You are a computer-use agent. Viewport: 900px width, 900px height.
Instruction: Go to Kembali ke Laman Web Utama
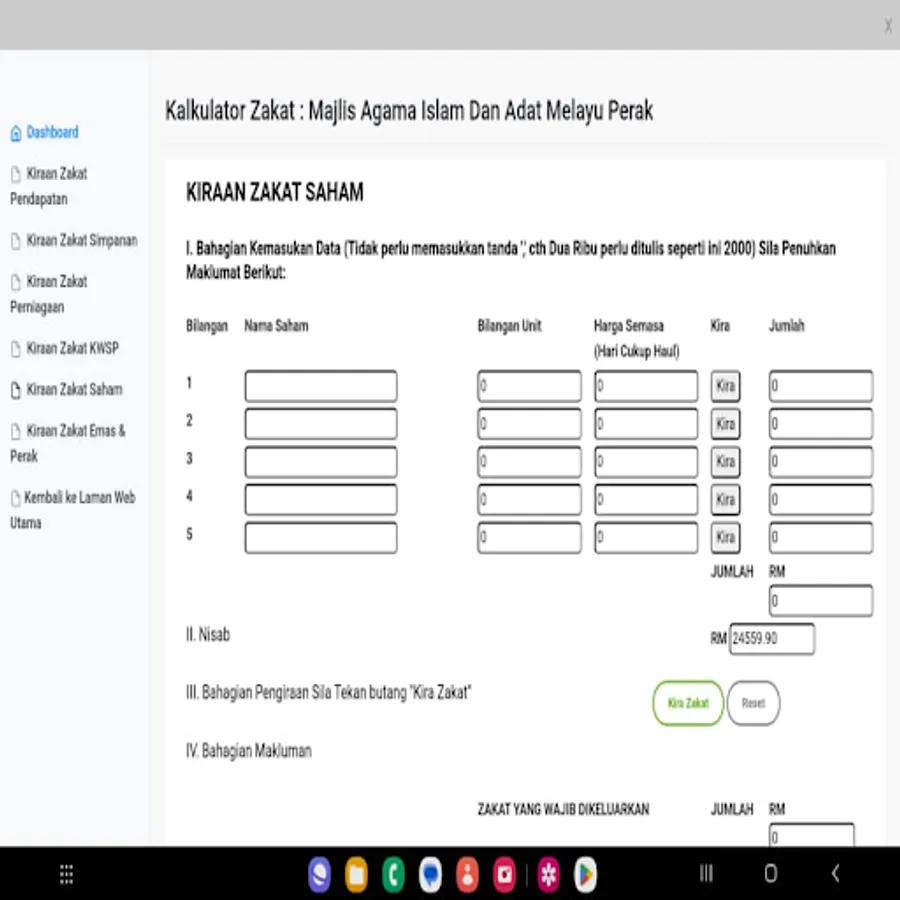pyautogui.click(x=73, y=510)
